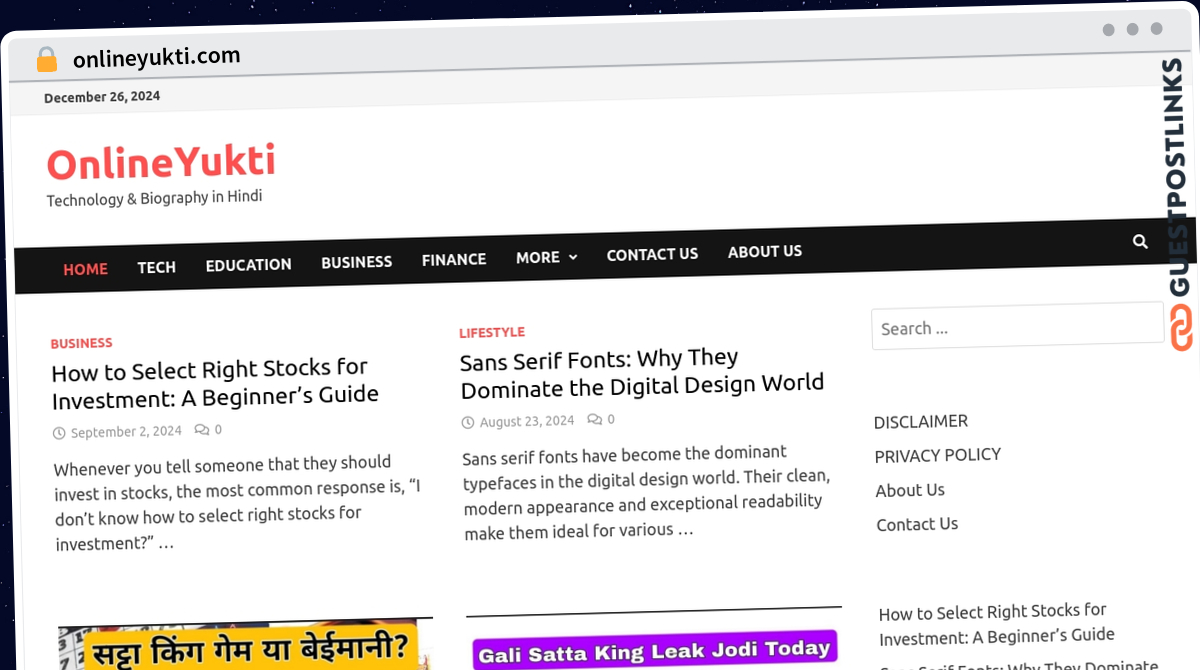This screenshot has width=1200, height=670.
Task: Open the PRIVACY POLICY sidebar link
Action: point(938,455)
